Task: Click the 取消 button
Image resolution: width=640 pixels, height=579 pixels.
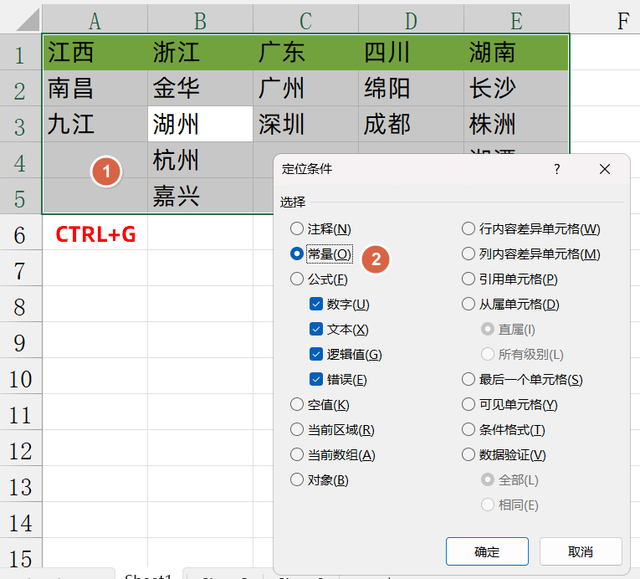Action: (580, 552)
